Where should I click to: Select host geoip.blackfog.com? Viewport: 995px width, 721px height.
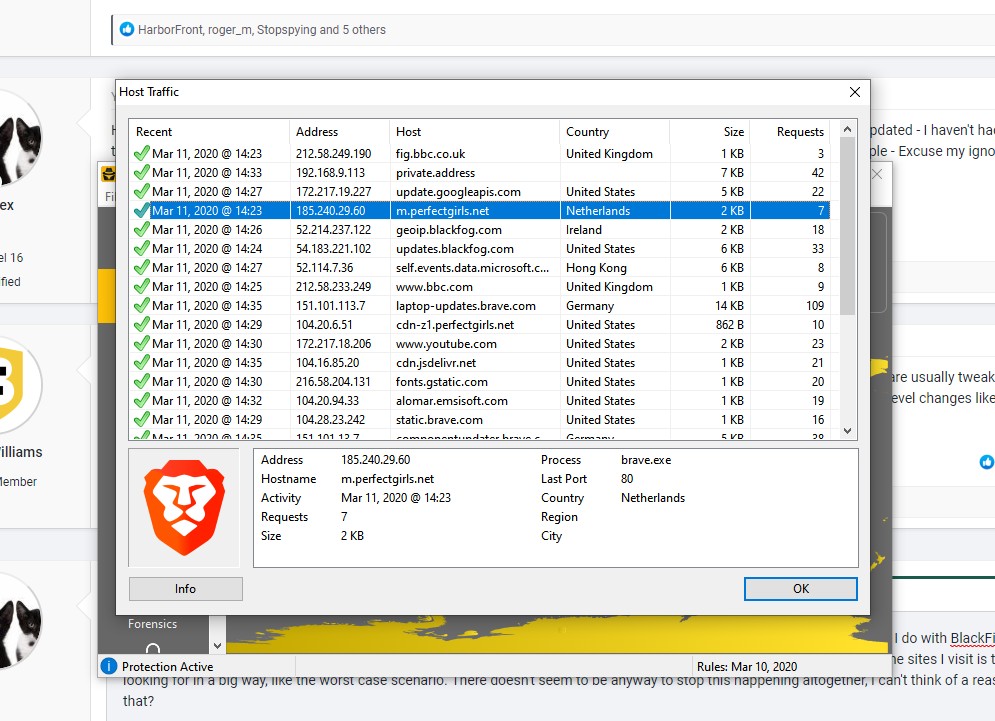coord(449,230)
